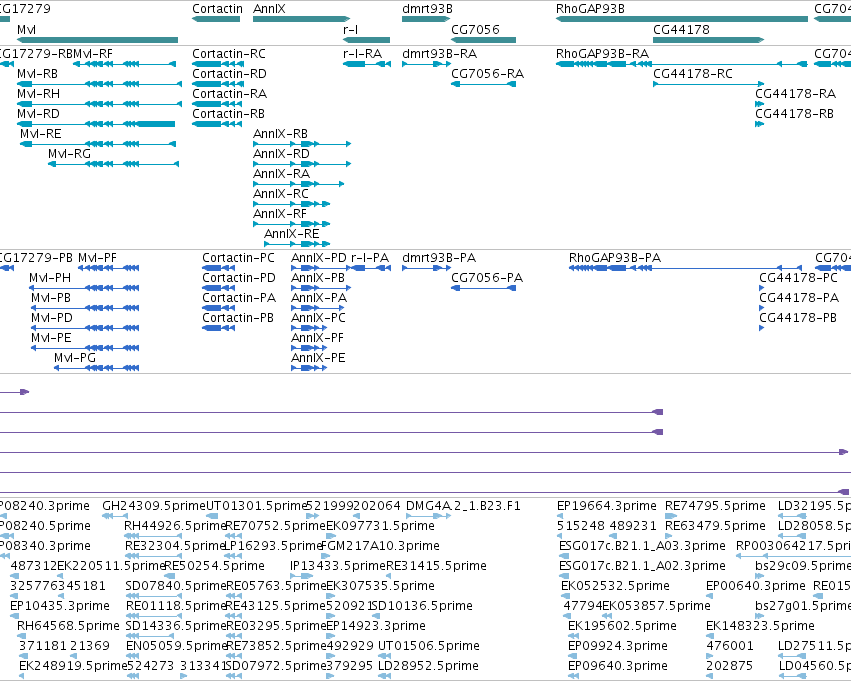Click the EP09924.3prime EST label

click(618, 645)
